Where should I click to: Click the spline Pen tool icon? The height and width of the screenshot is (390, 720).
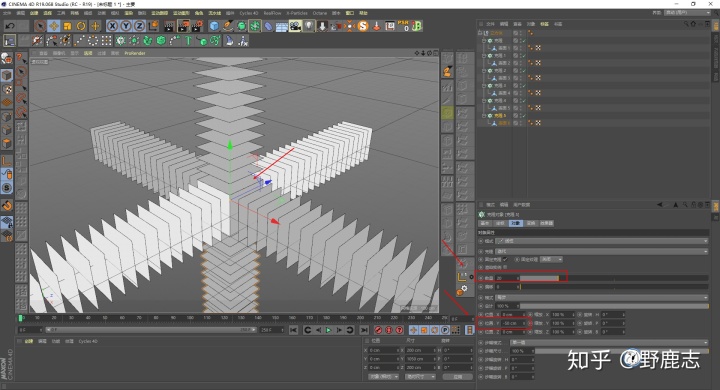228,26
